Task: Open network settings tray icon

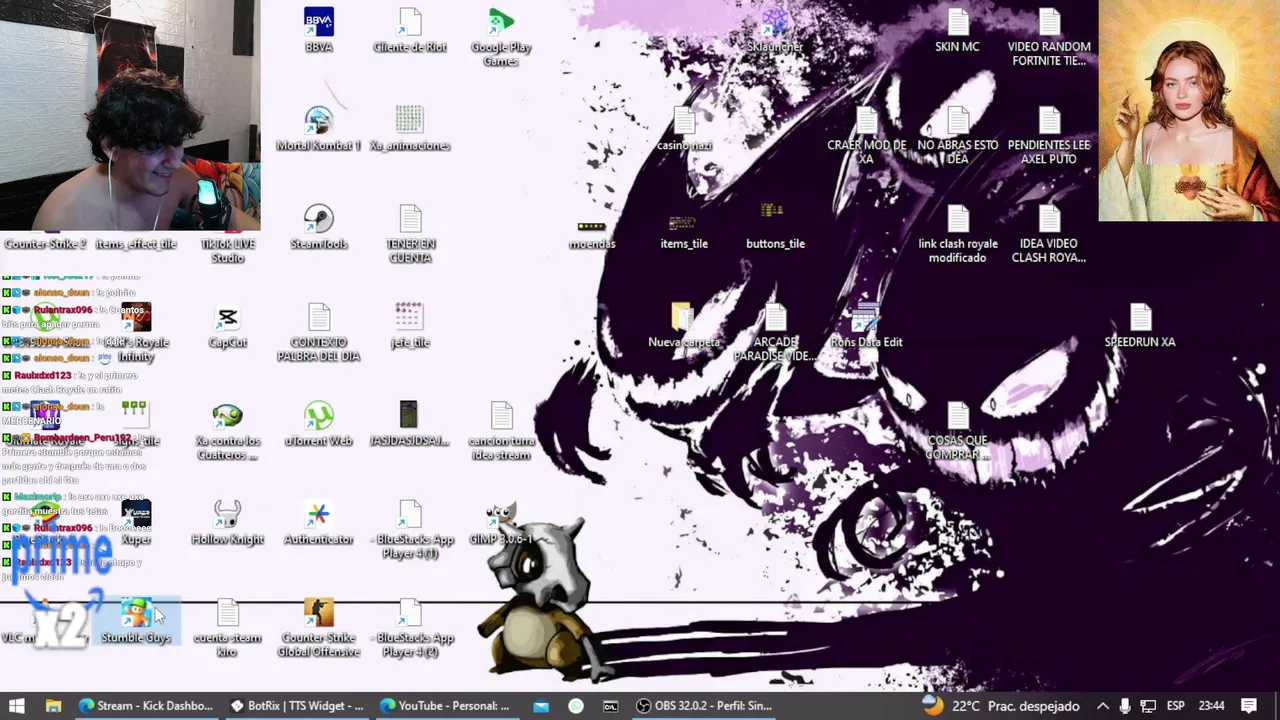Action: [x=1148, y=705]
